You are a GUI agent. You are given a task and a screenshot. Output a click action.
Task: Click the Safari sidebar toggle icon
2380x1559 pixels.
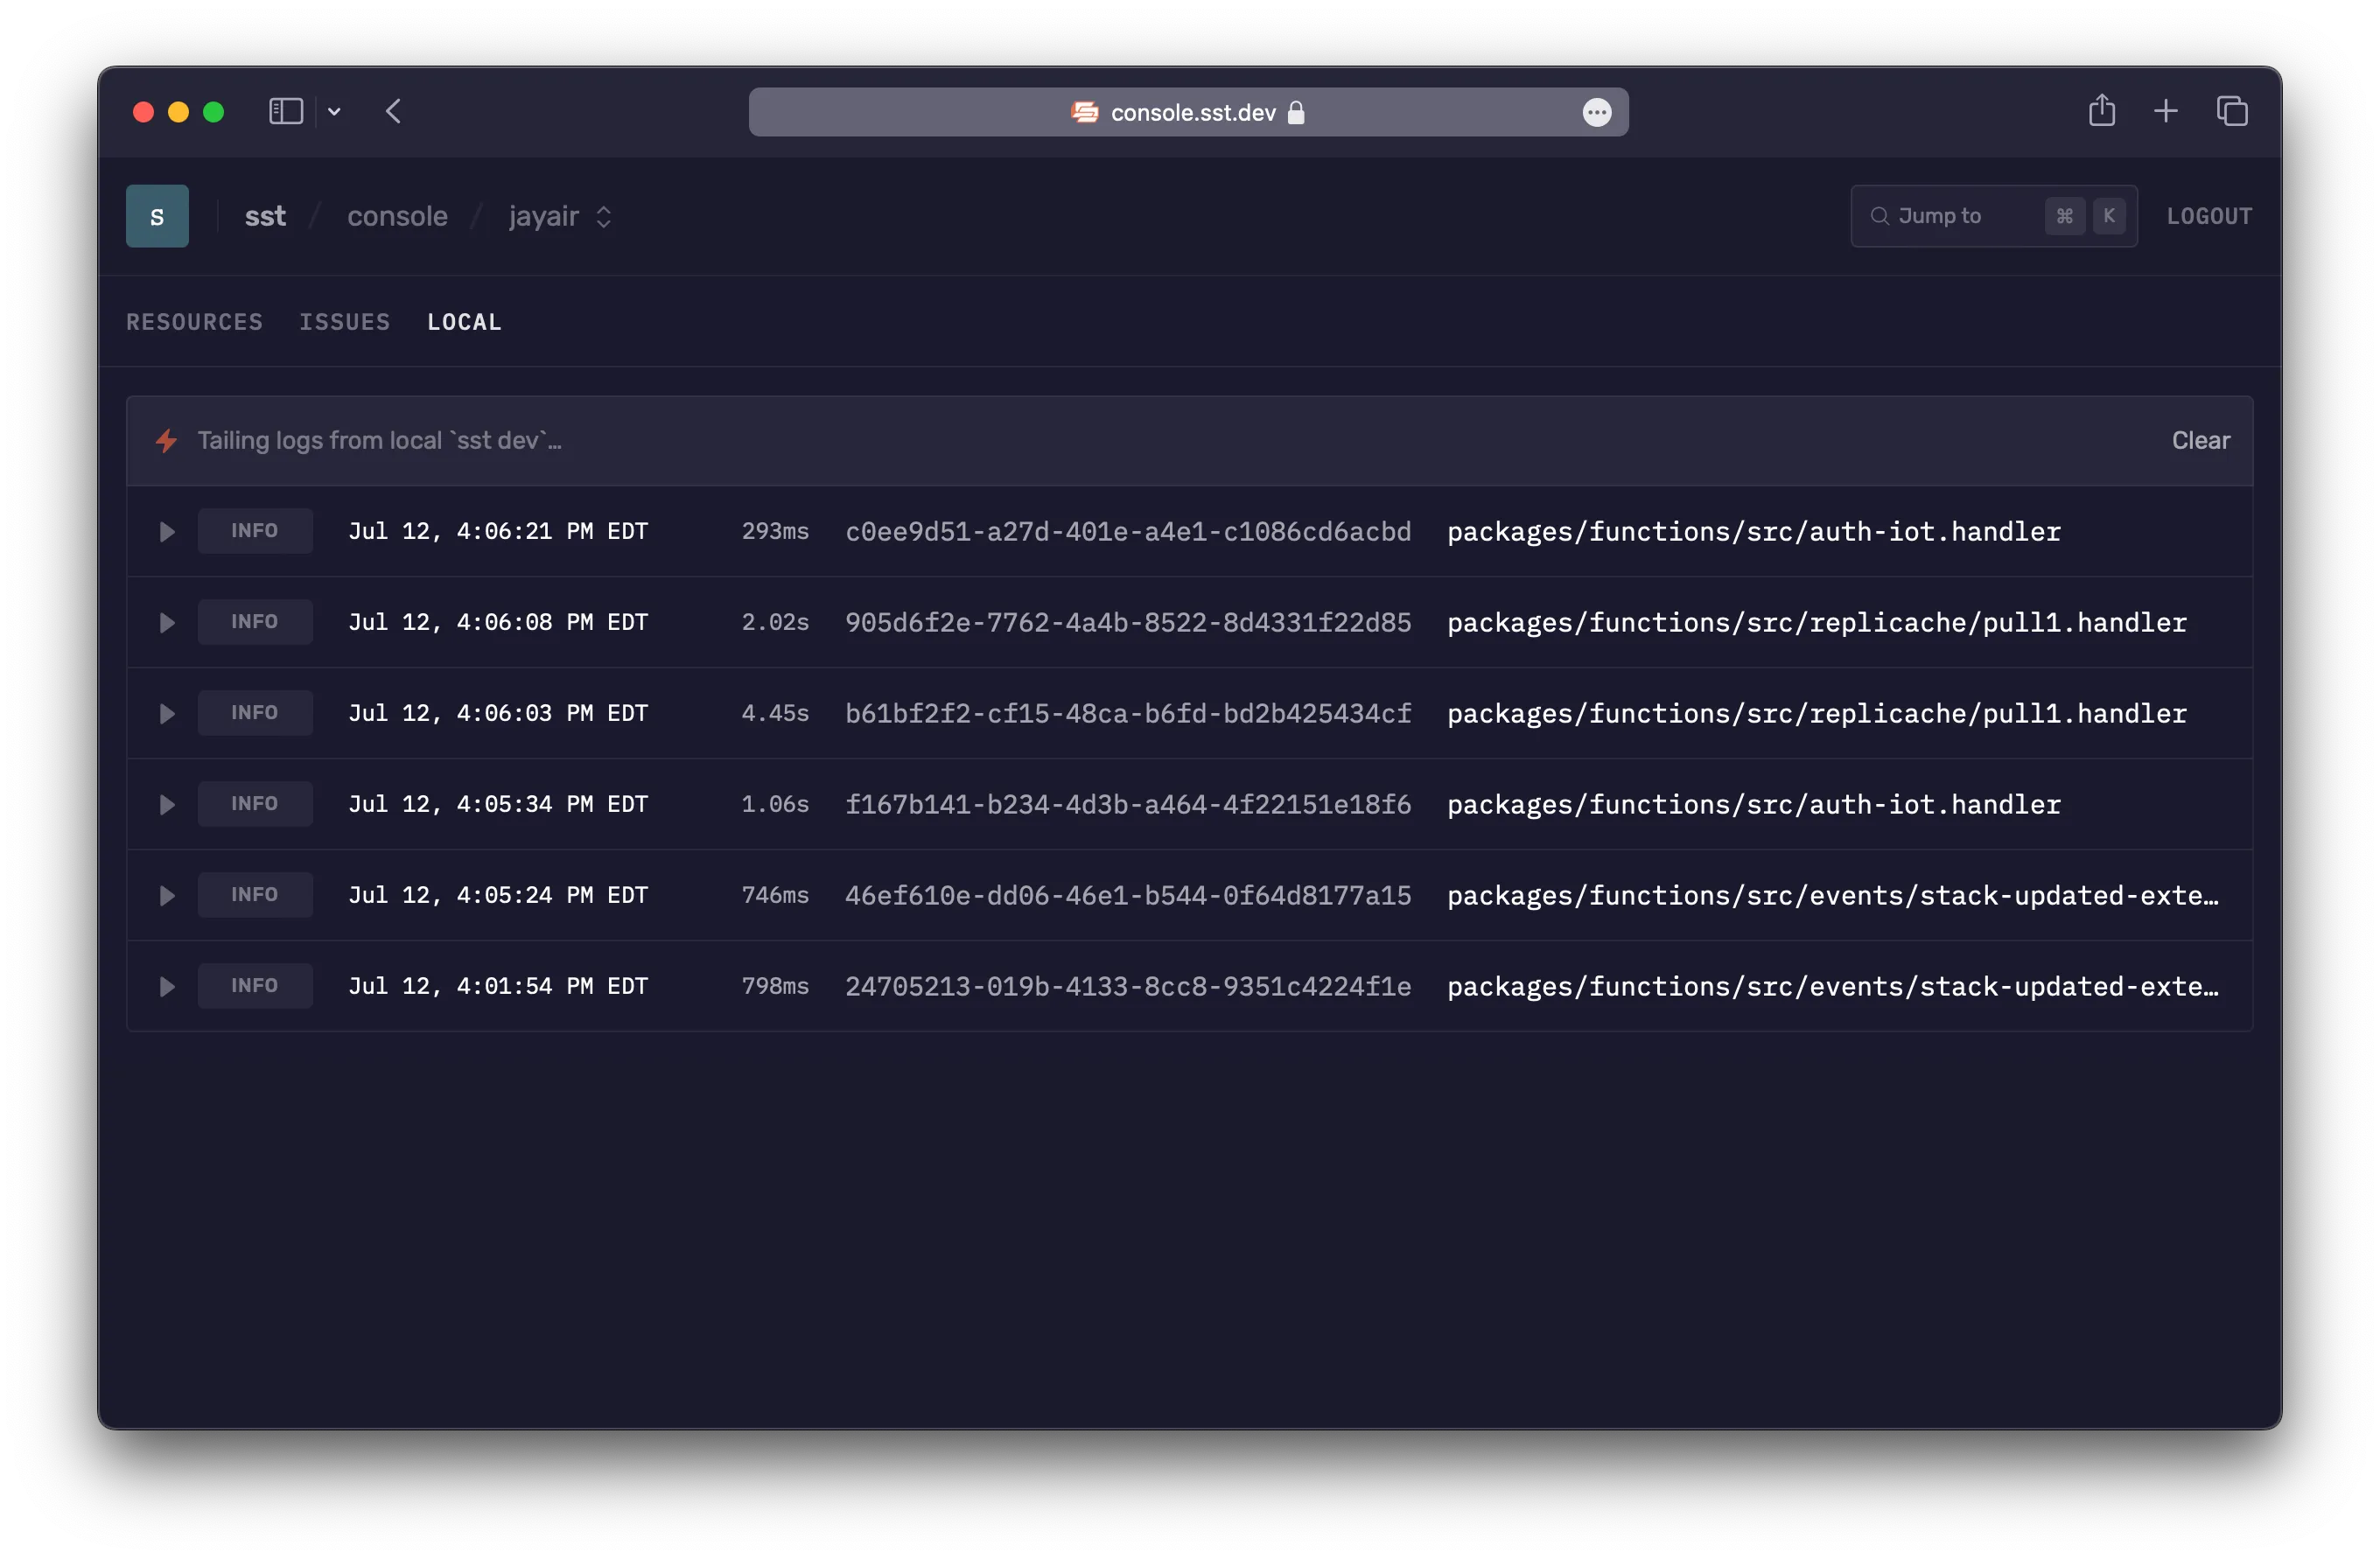tap(286, 111)
